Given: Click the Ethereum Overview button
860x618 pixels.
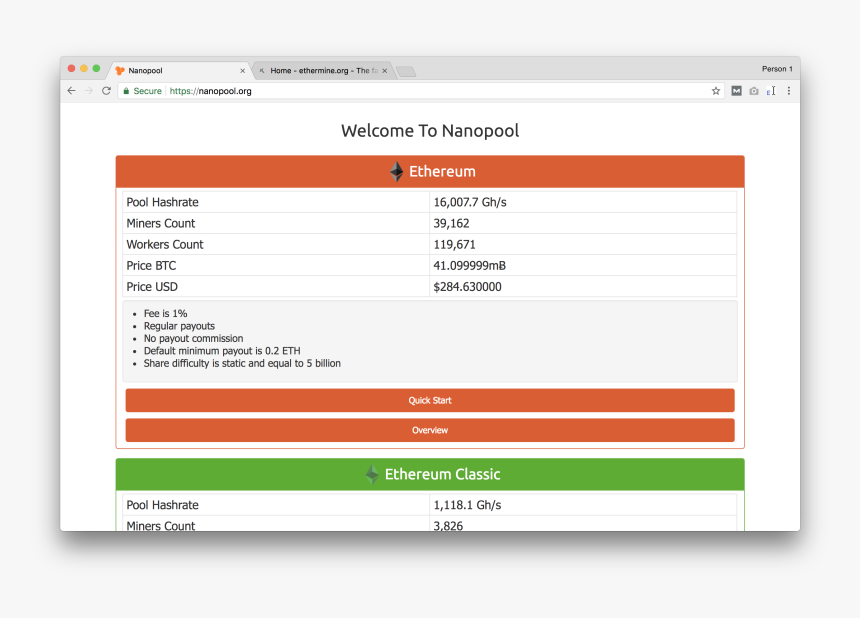Looking at the screenshot, I should pos(430,431).
